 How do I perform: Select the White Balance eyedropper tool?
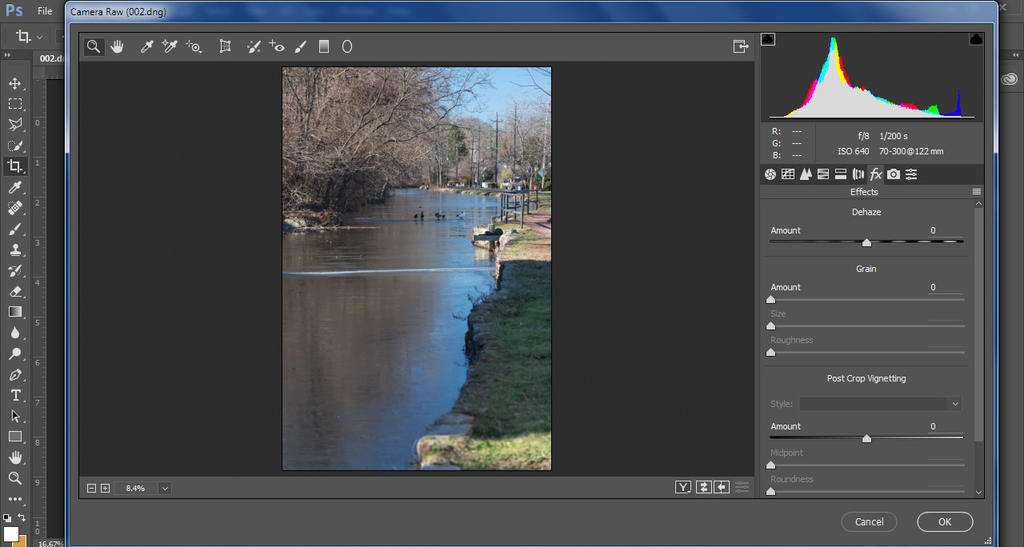(x=146, y=46)
